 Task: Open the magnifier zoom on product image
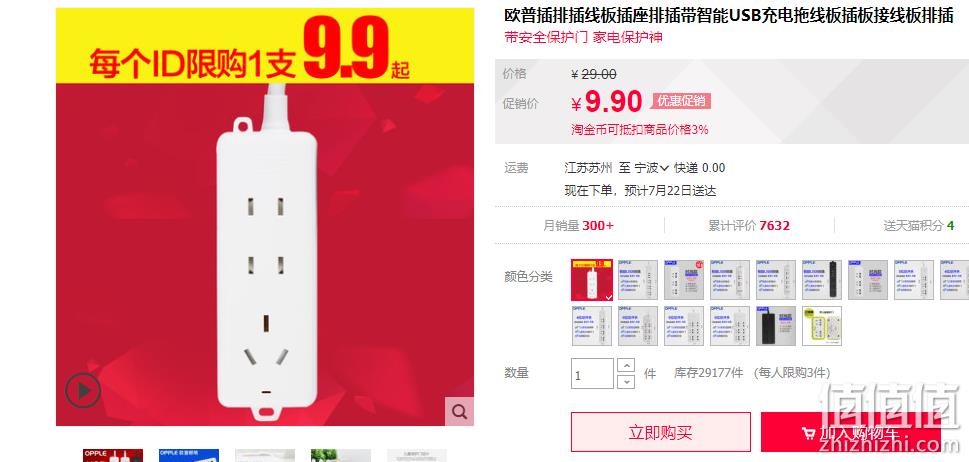click(459, 411)
